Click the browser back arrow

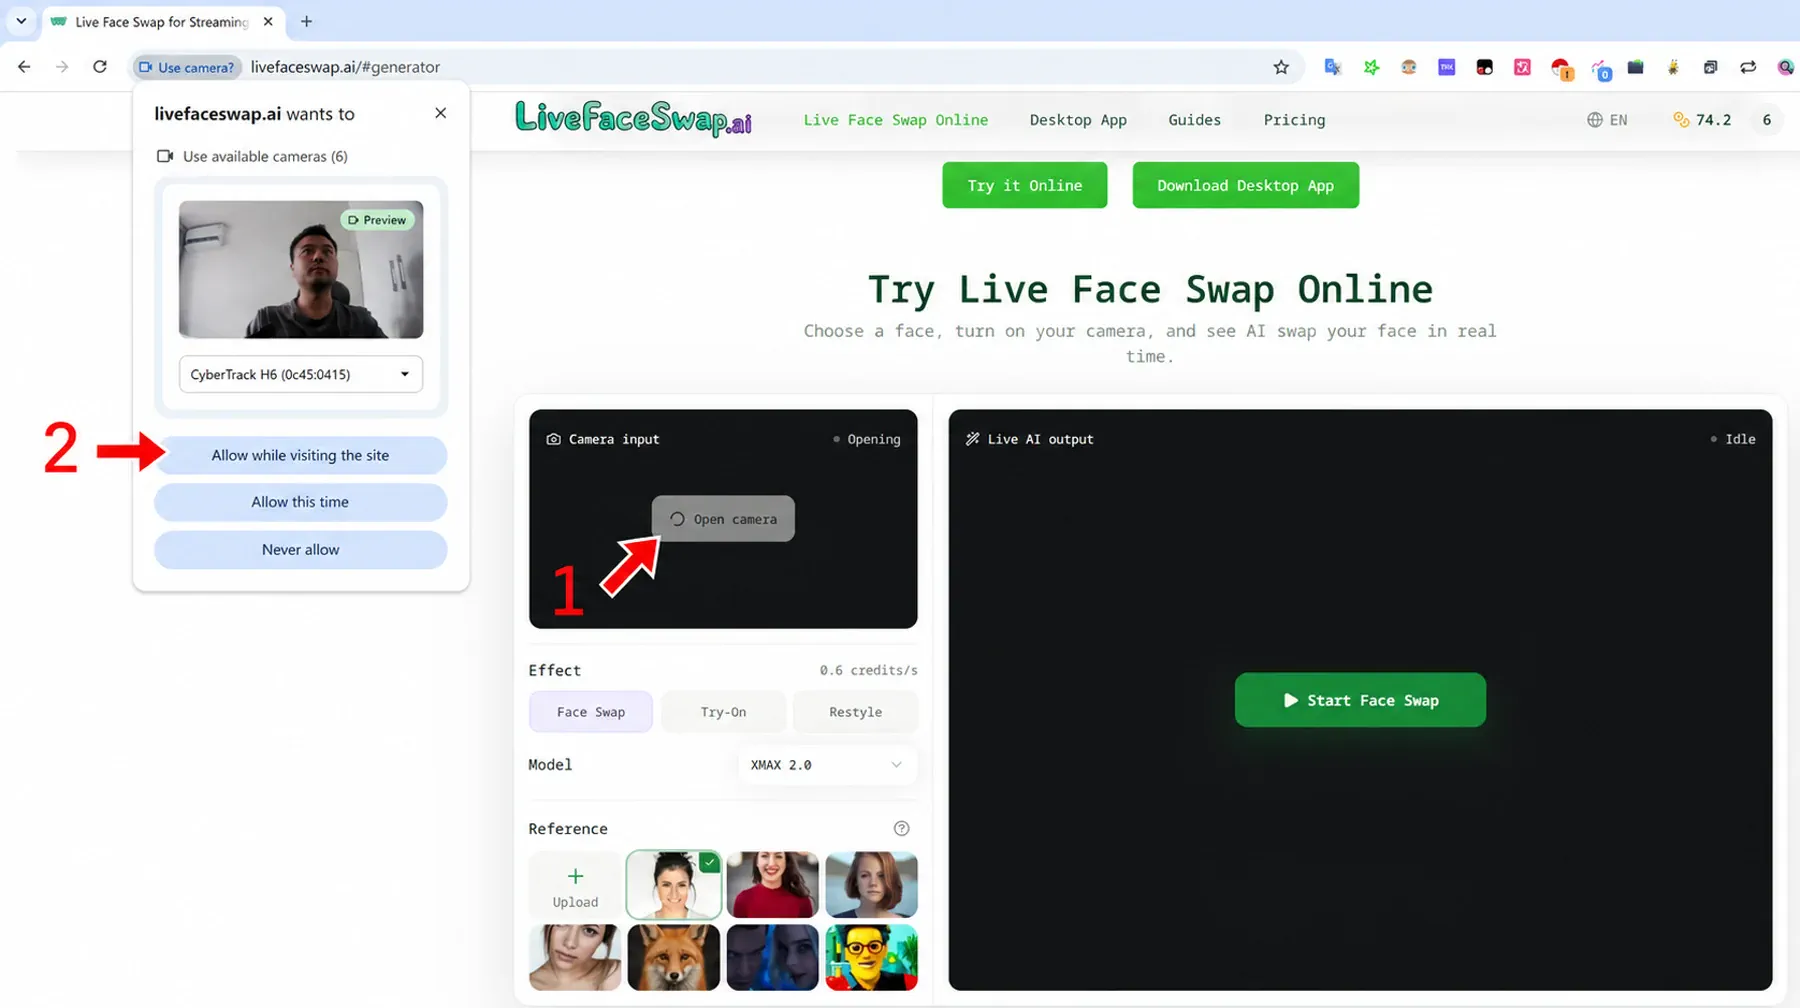point(24,67)
